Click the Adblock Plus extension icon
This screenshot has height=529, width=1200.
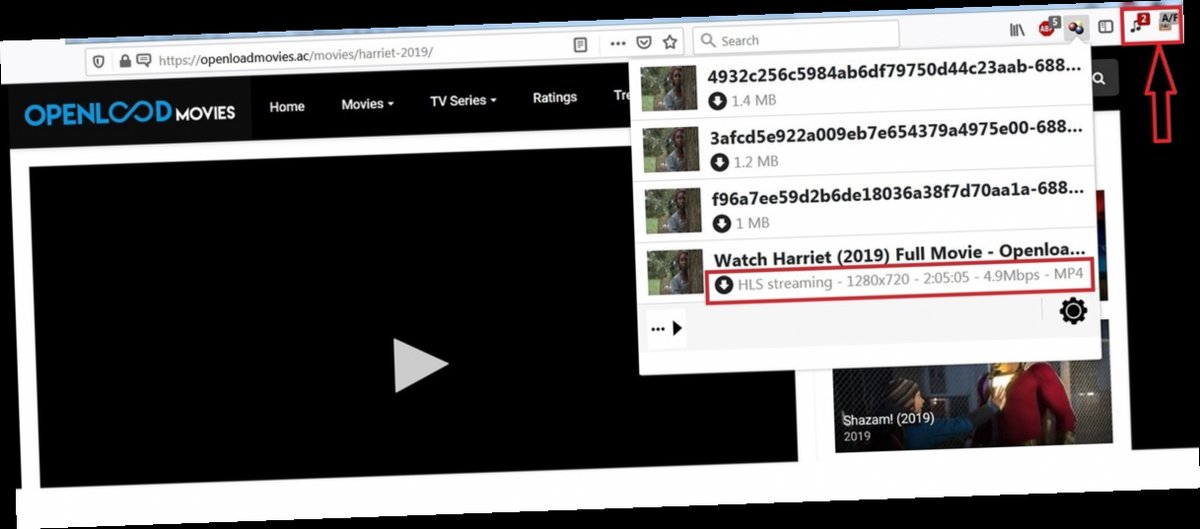click(1047, 28)
